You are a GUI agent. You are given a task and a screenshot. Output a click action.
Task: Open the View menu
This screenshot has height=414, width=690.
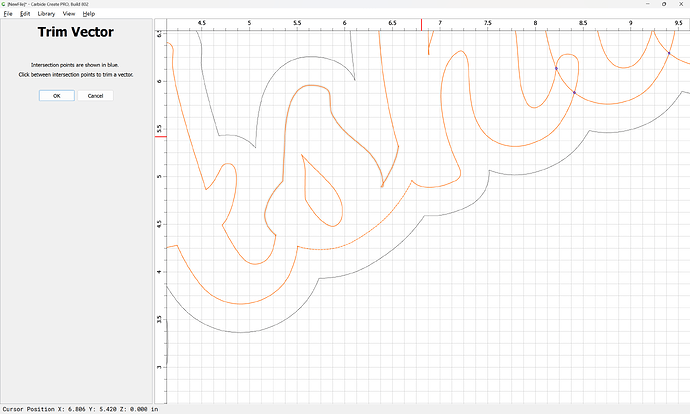point(69,14)
